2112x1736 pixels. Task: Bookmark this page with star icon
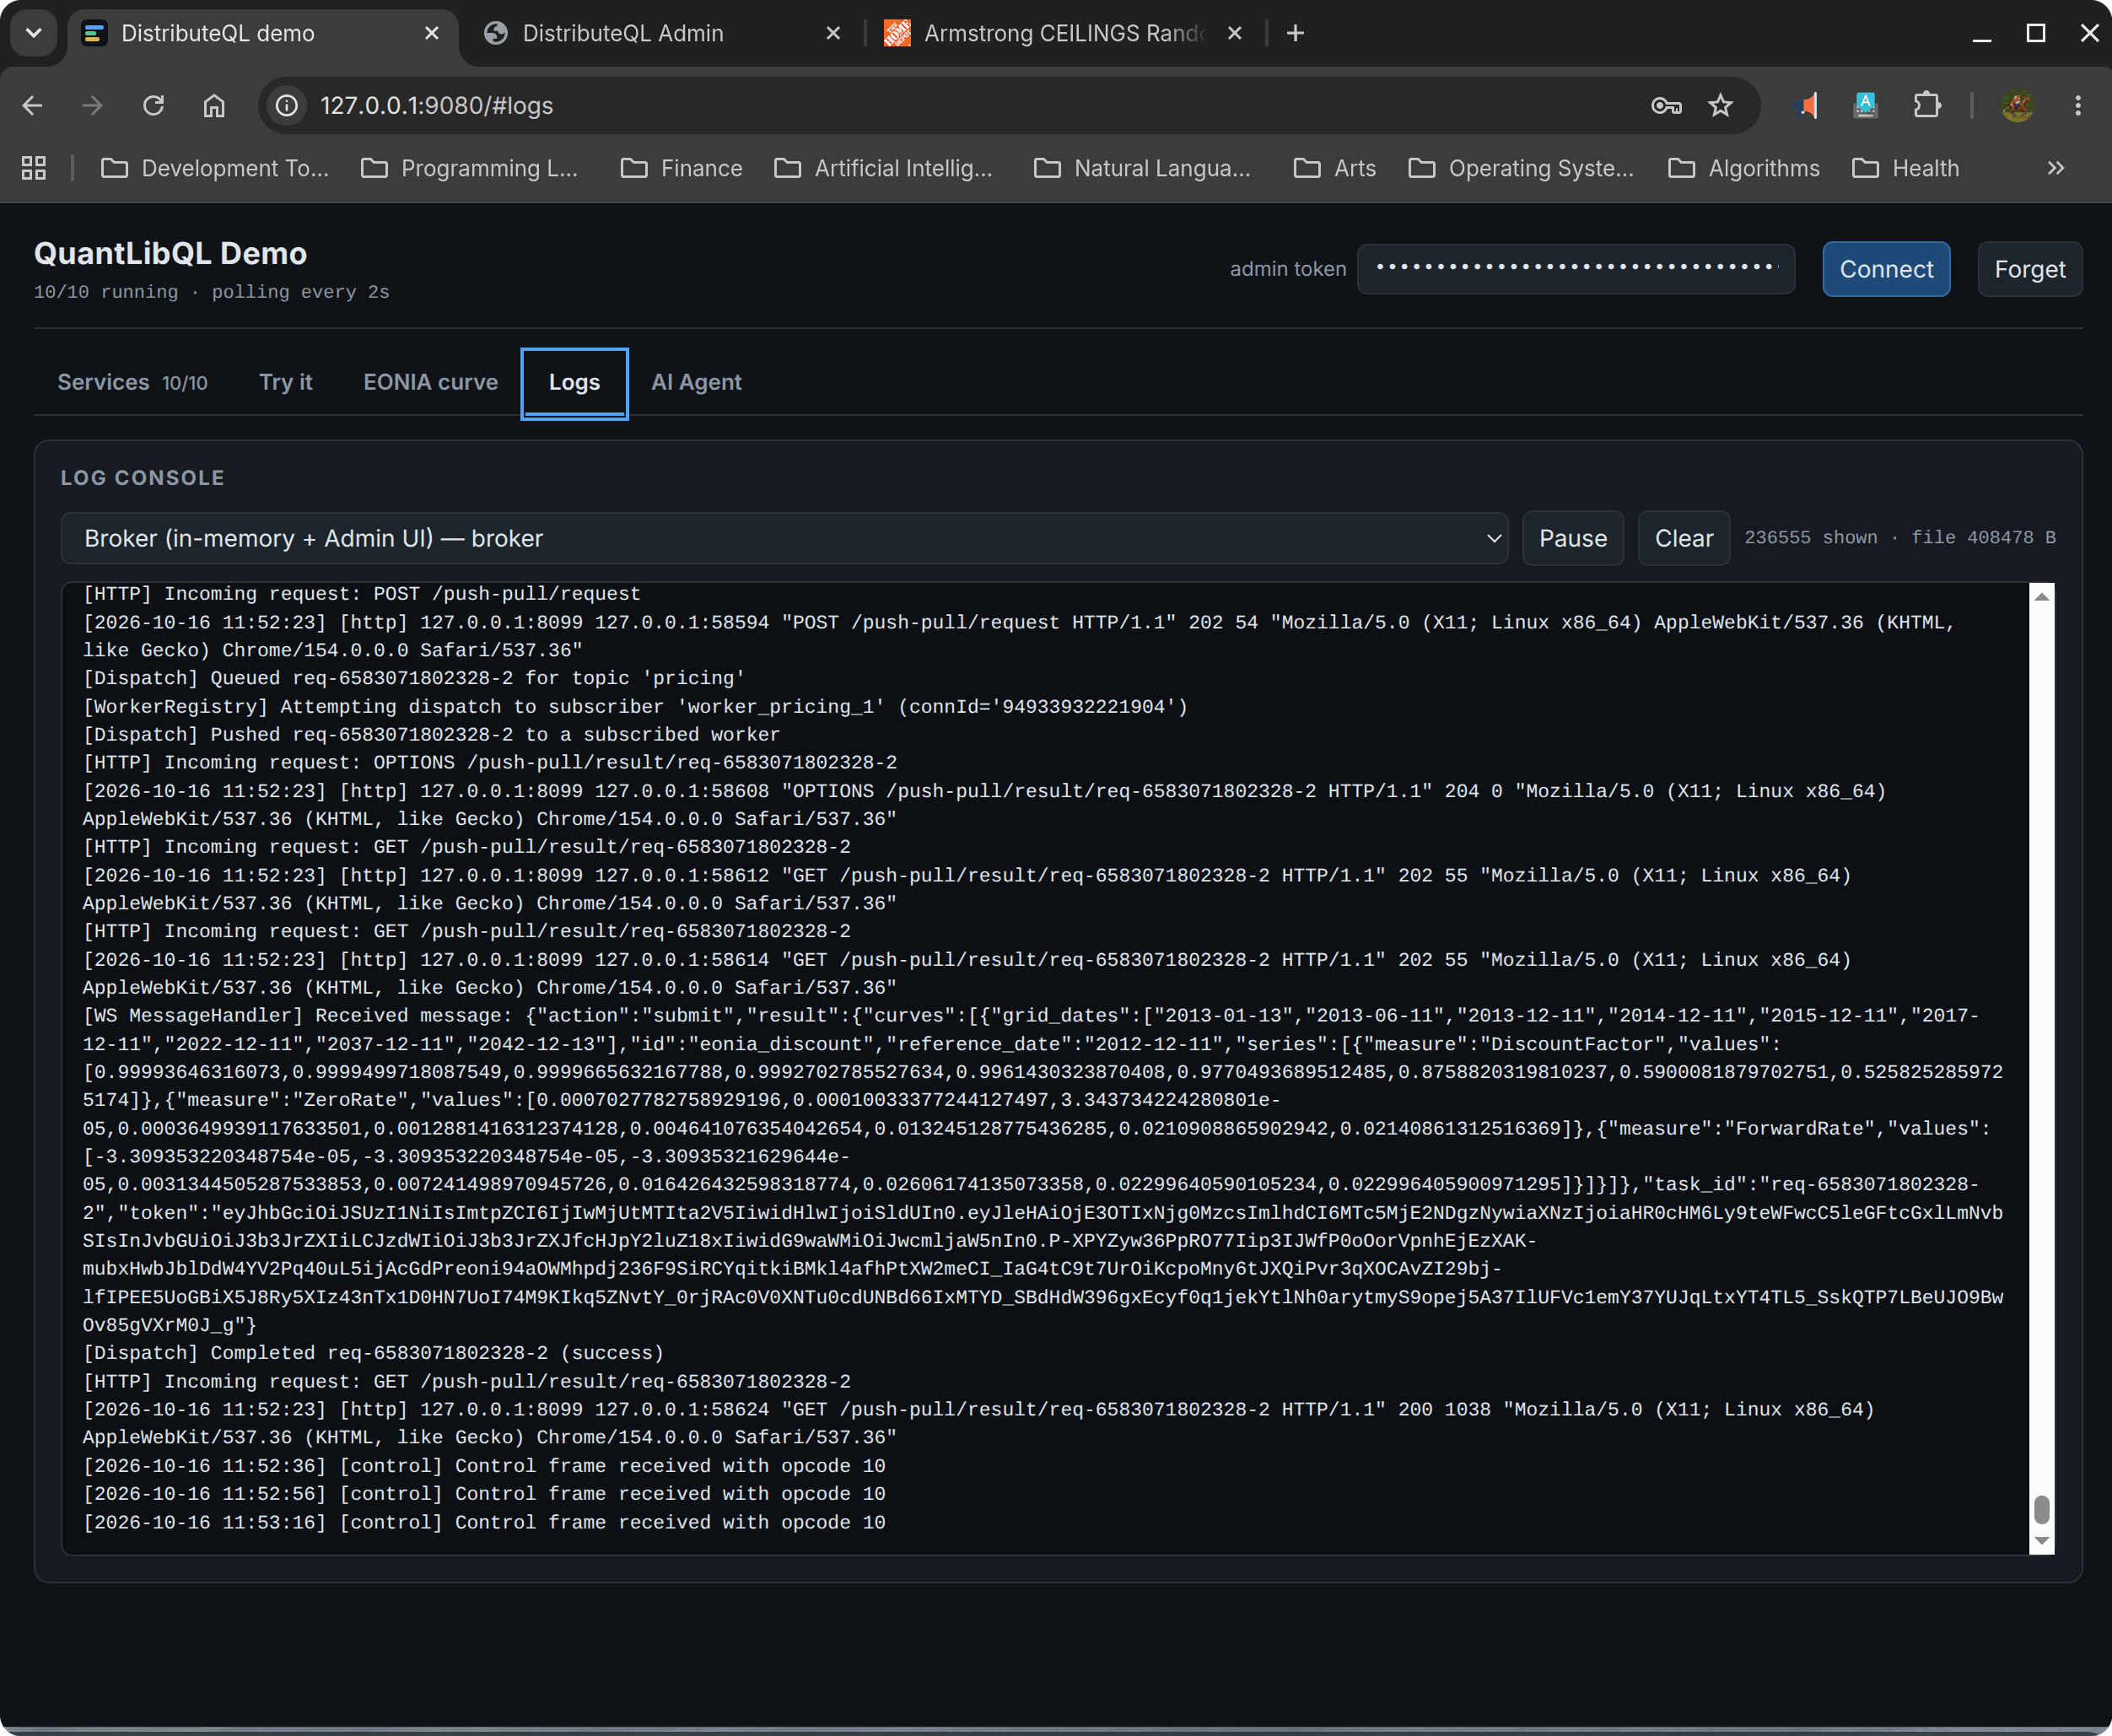[x=1720, y=105]
